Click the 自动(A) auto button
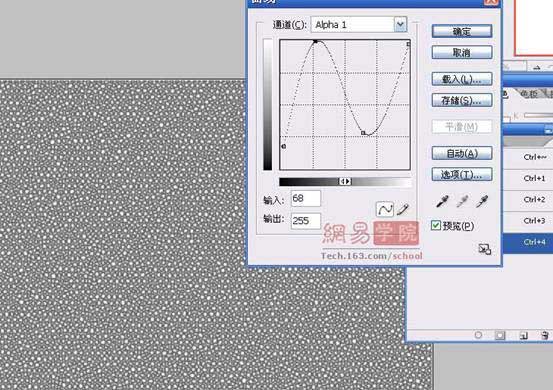This screenshot has width=553, height=390. click(x=462, y=153)
